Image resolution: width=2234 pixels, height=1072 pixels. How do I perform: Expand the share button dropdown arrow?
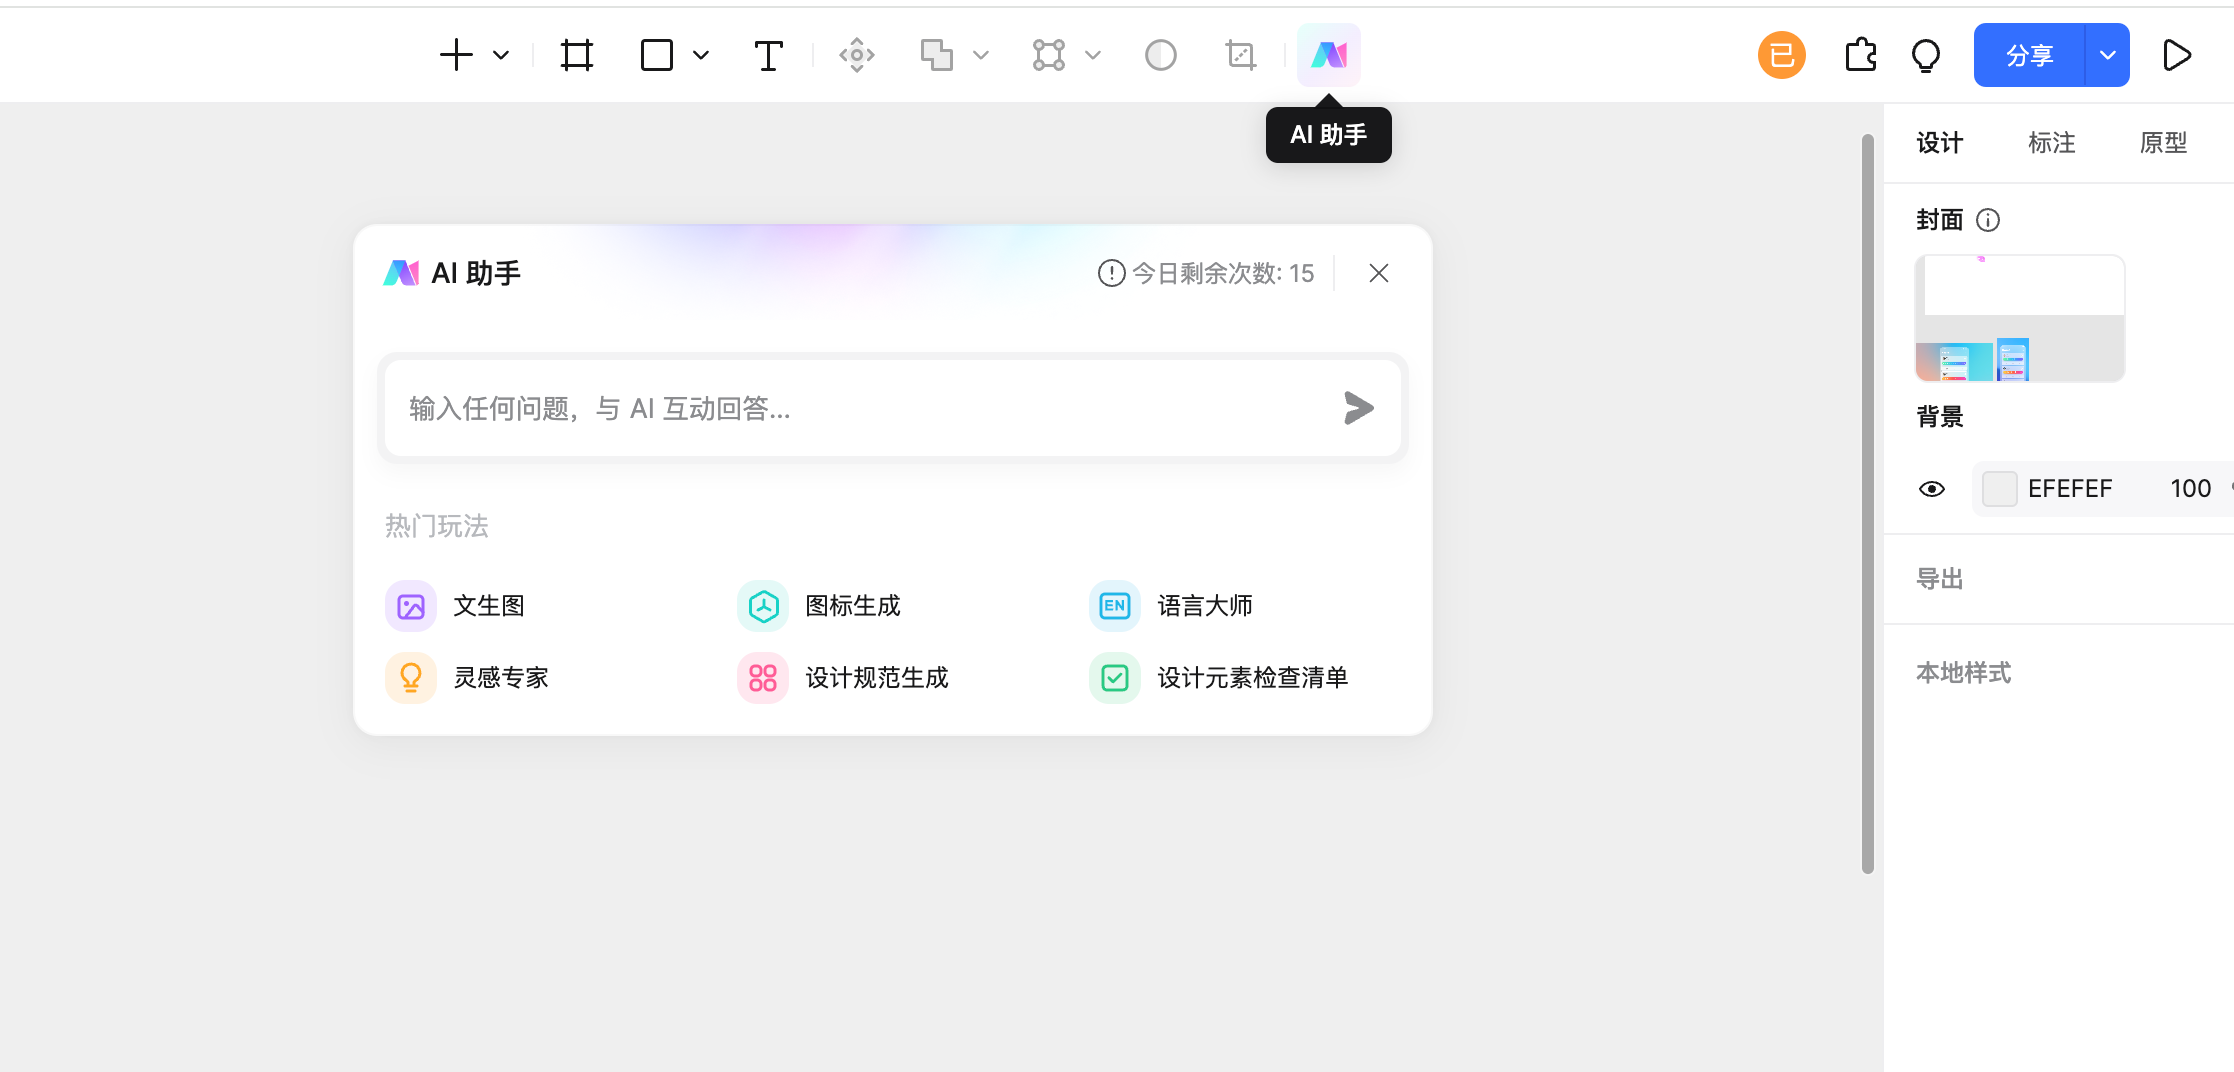tap(2108, 55)
